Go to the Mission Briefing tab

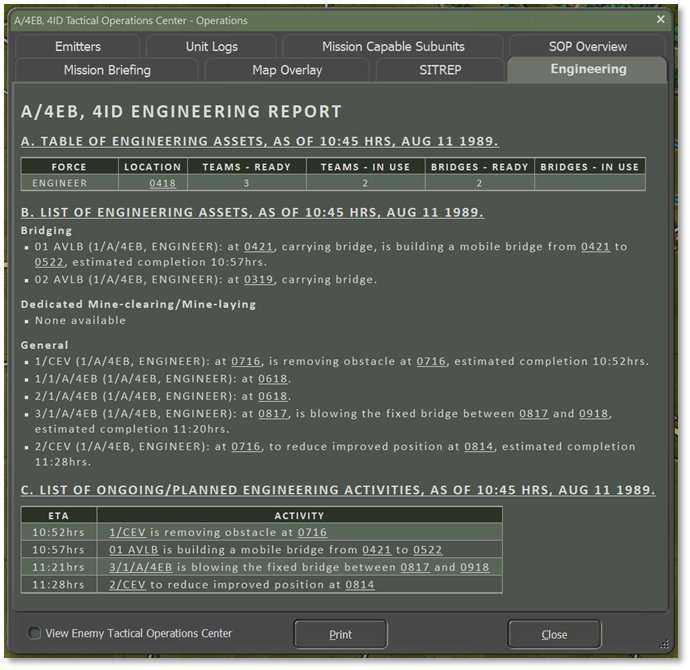(107, 70)
